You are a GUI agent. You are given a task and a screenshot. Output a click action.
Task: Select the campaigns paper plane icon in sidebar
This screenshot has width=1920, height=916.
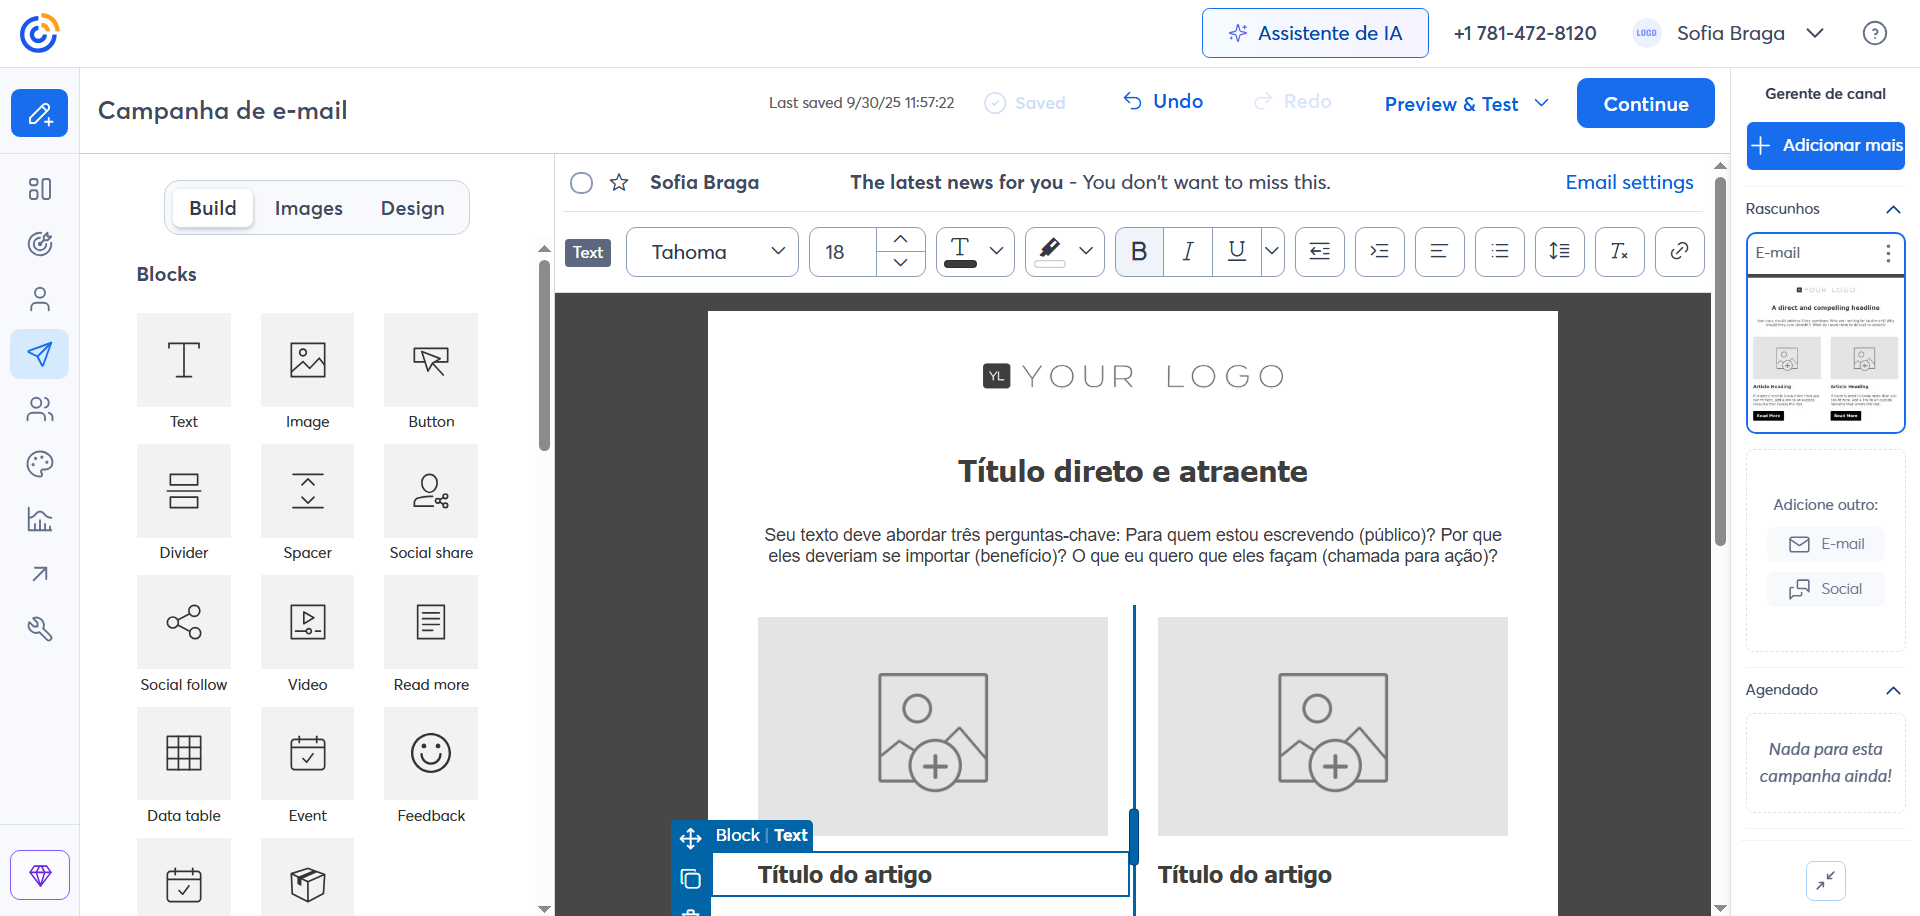[39, 353]
